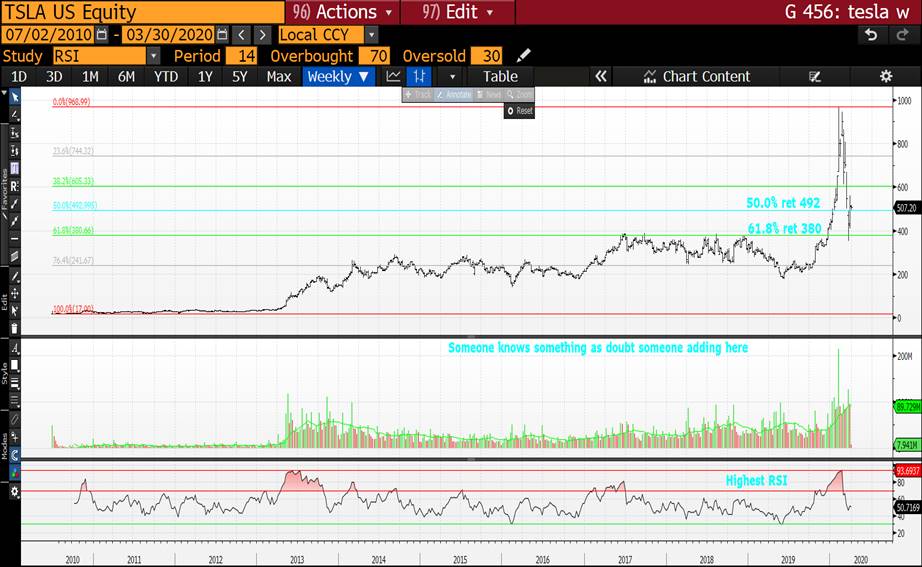
Task: Expand the Actions dropdown menu
Action: tap(342, 12)
